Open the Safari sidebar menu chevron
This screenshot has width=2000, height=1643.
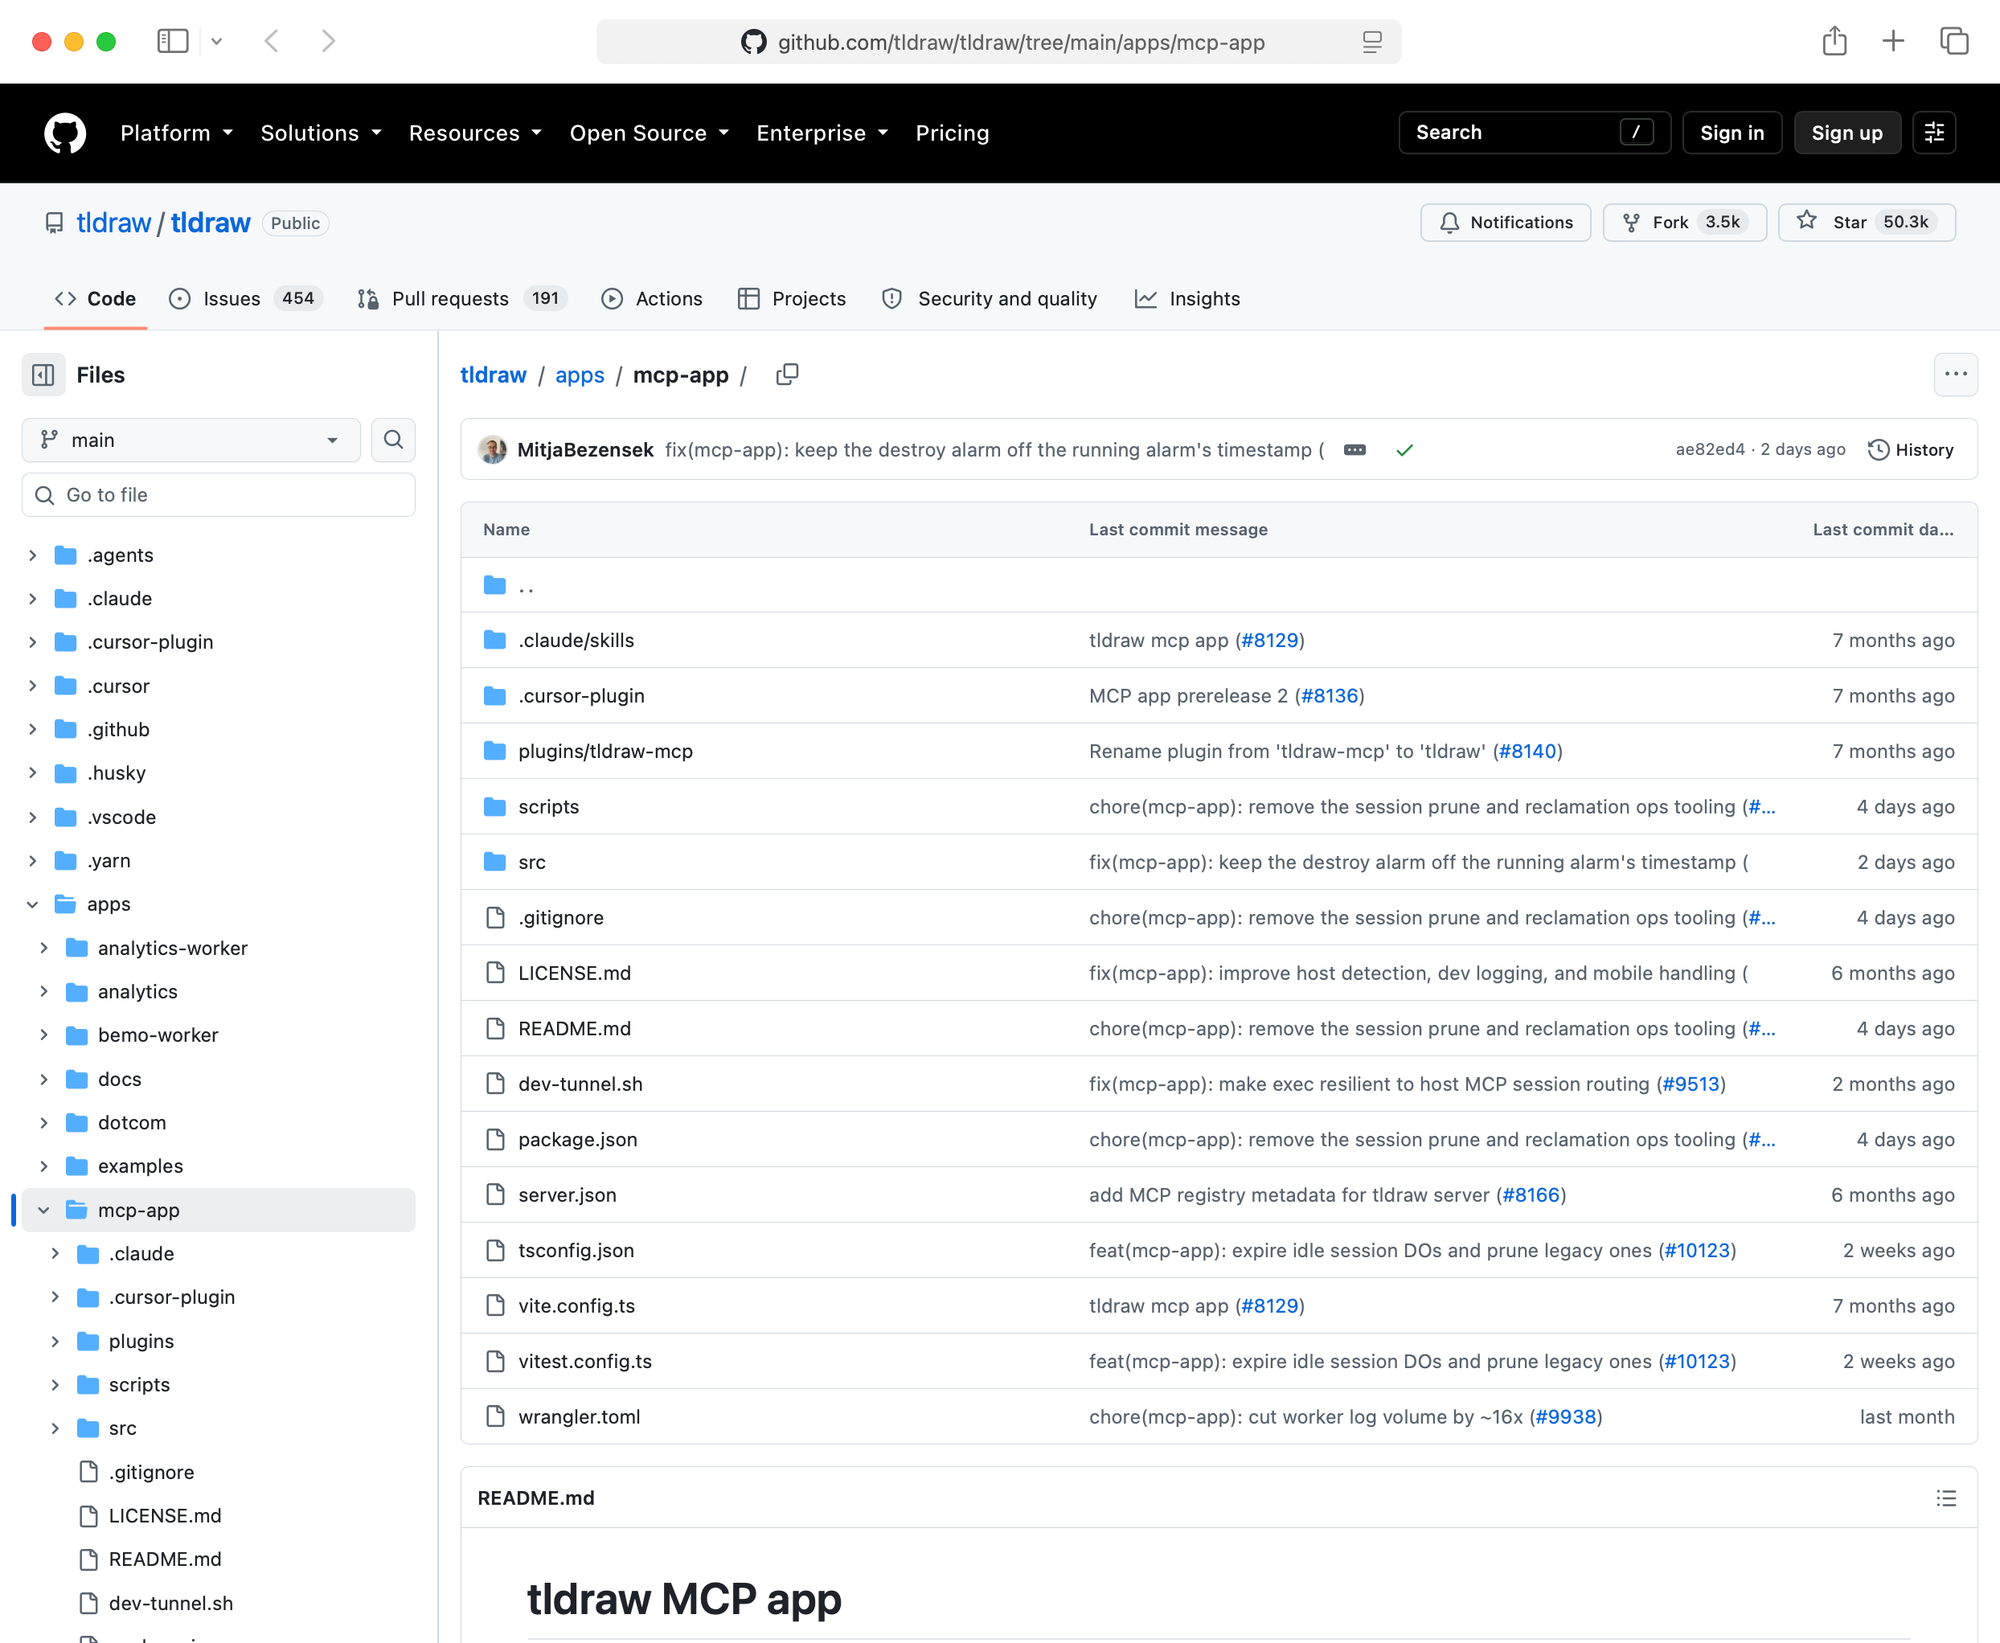coord(216,42)
